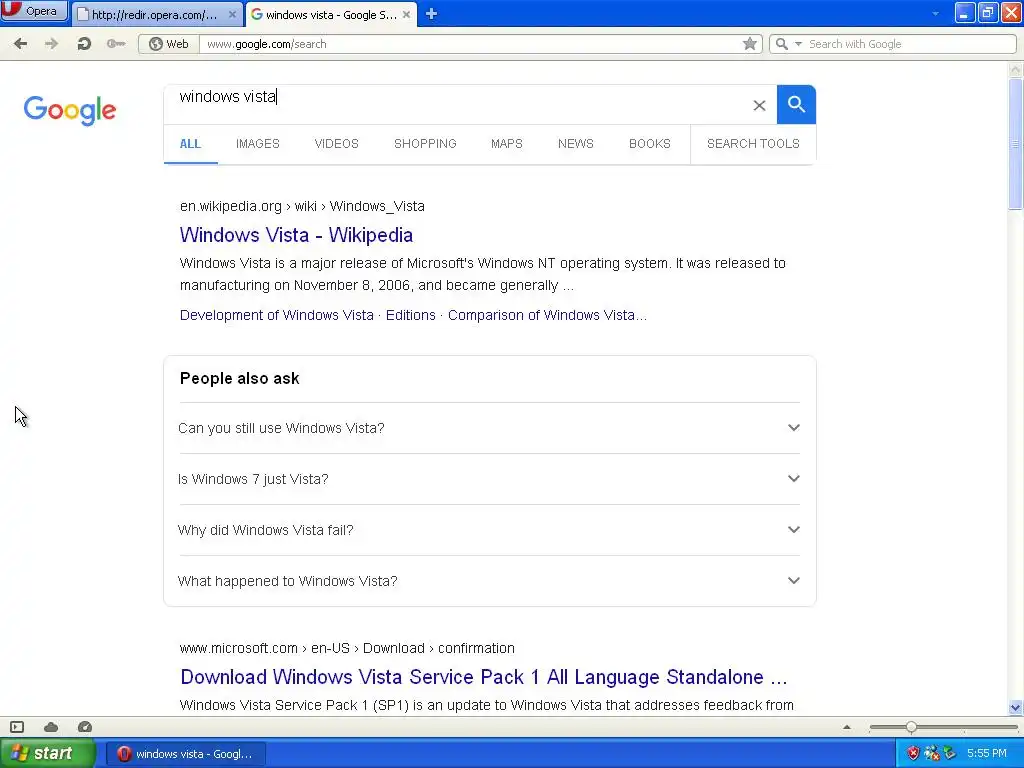Click the forward navigation arrow
1024x768 pixels.
[51, 44]
